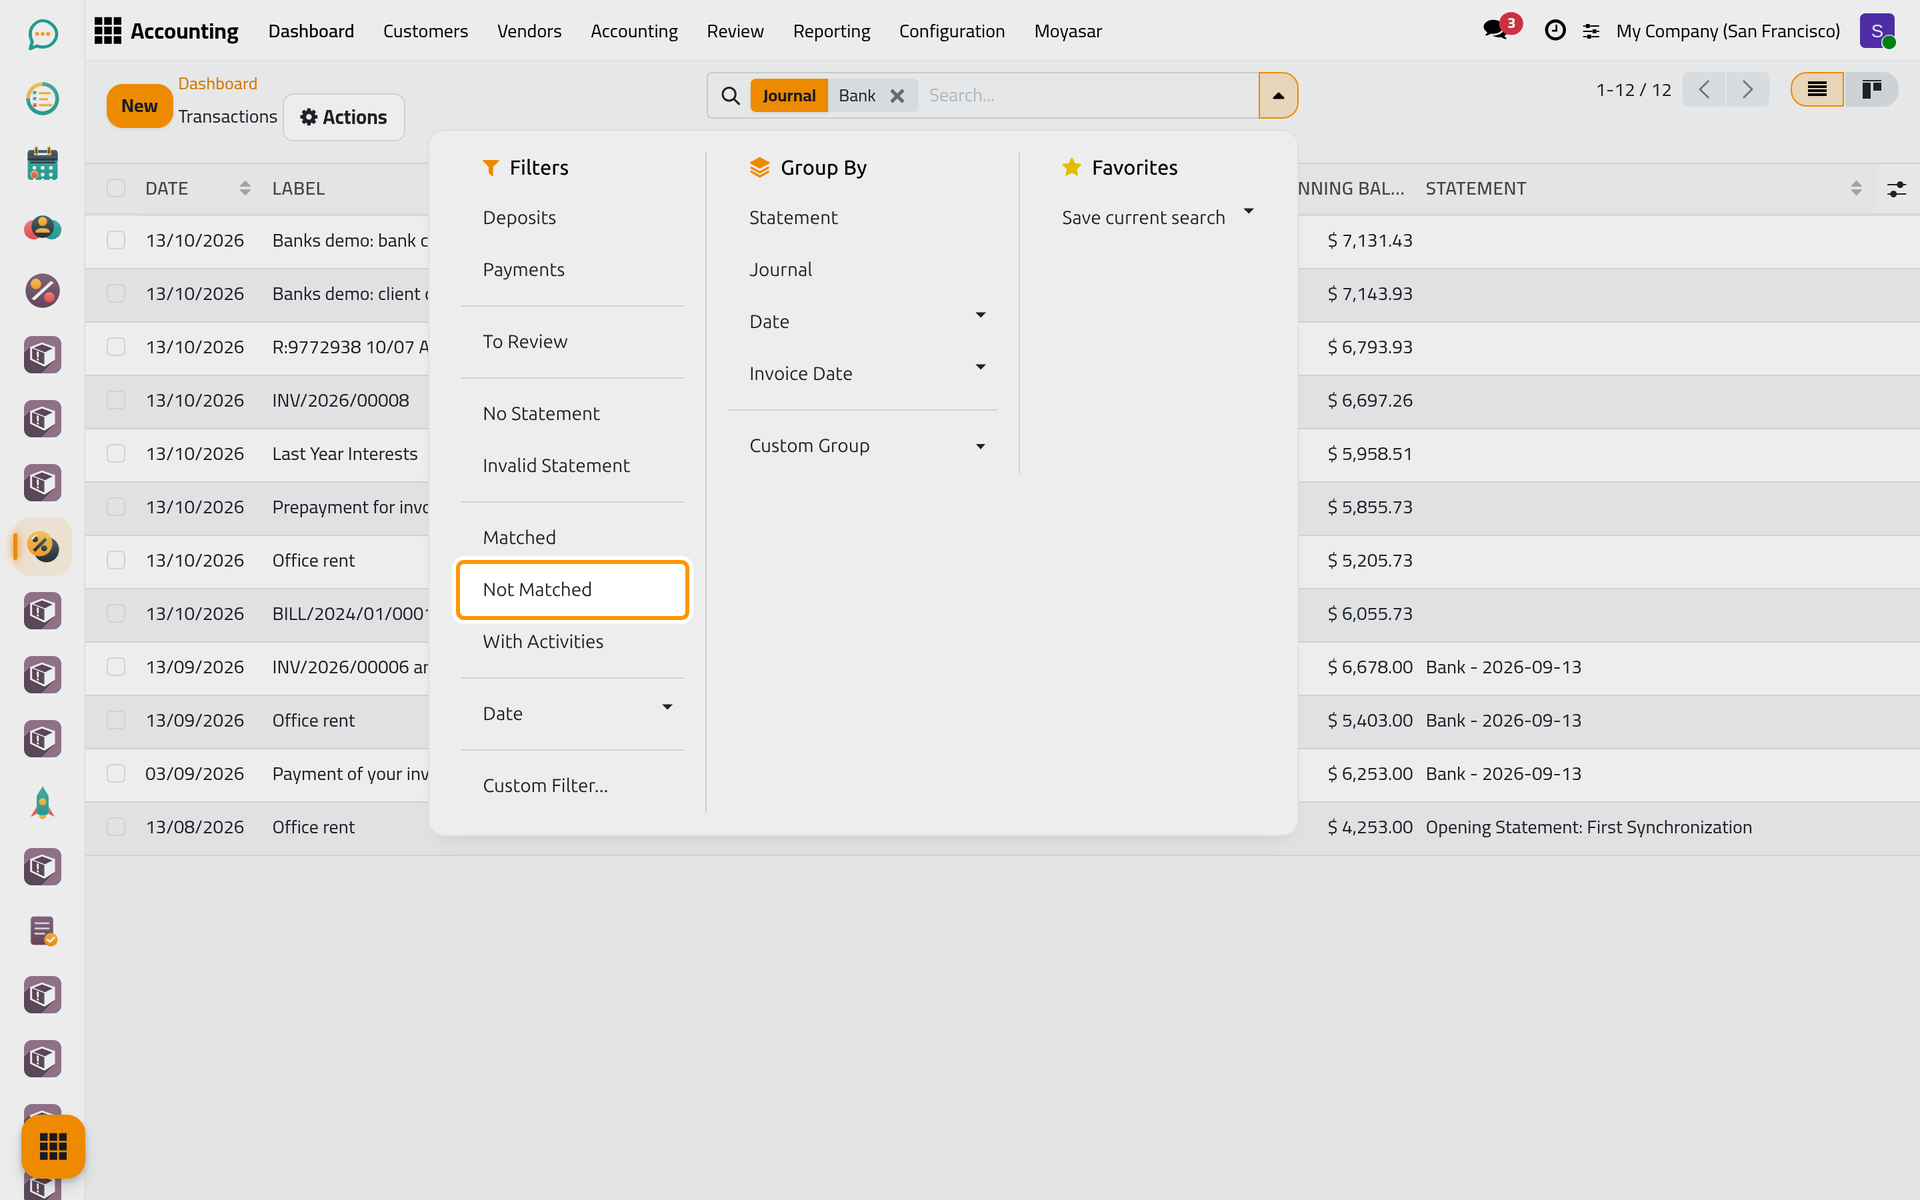Click the search magnifier icon
The height and width of the screenshot is (1200, 1920).
[x=731, y=96]
